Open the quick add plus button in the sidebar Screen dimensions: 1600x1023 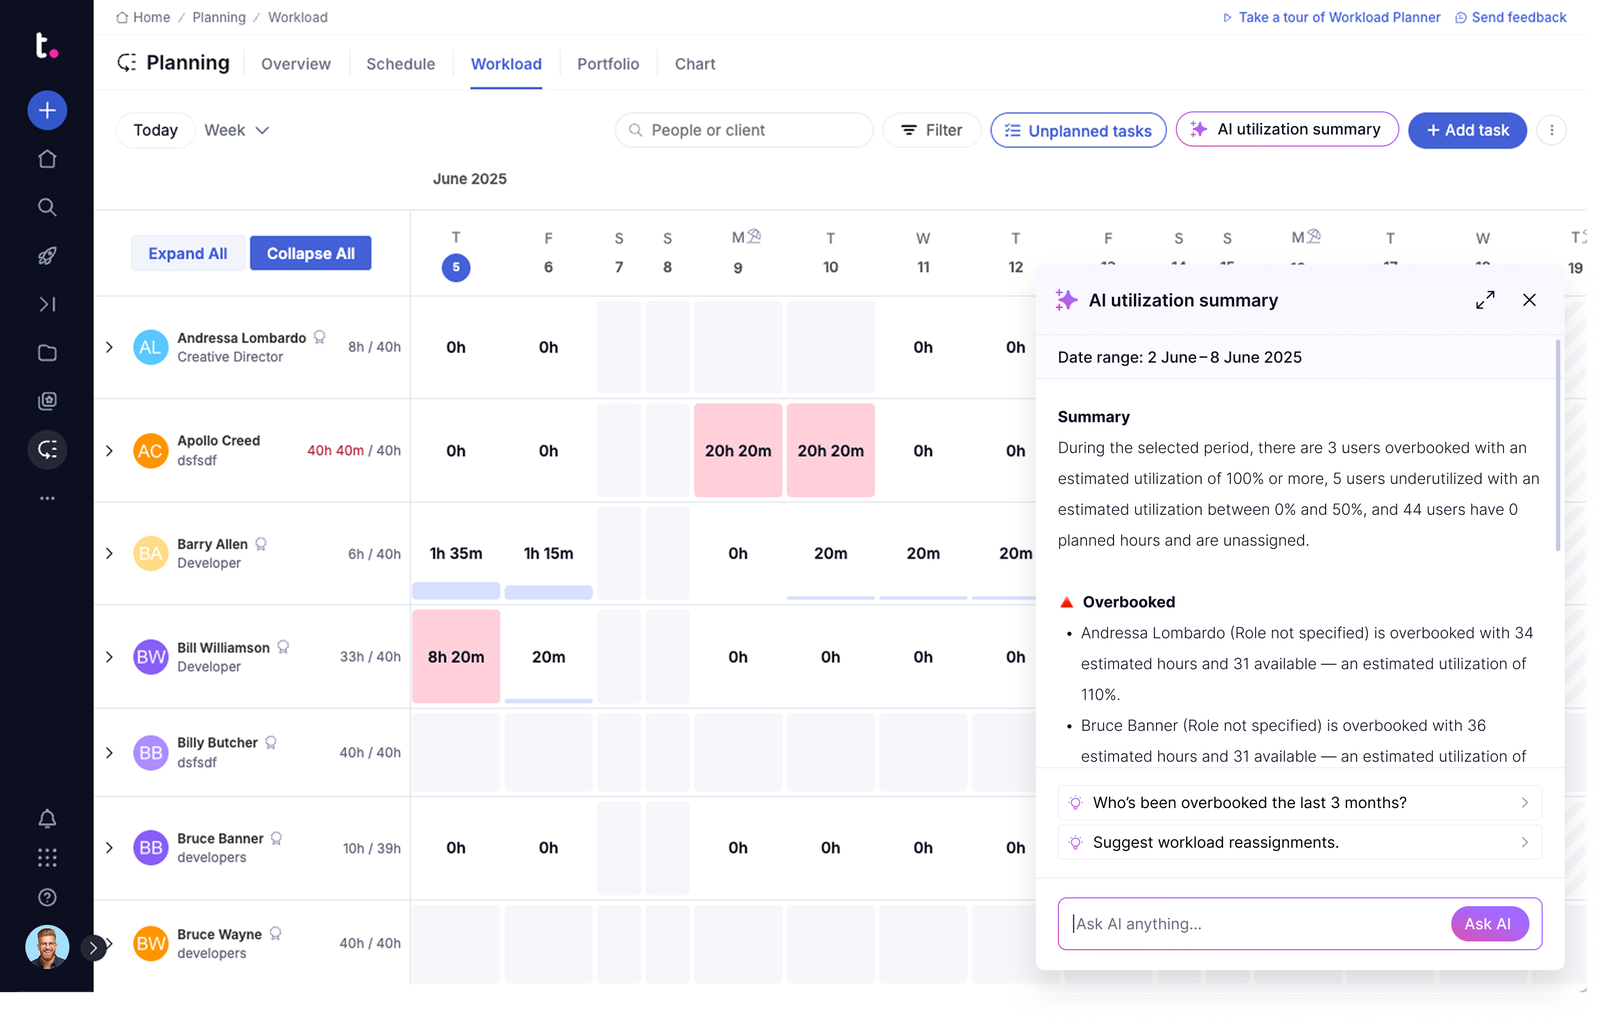tap(47, 110)
